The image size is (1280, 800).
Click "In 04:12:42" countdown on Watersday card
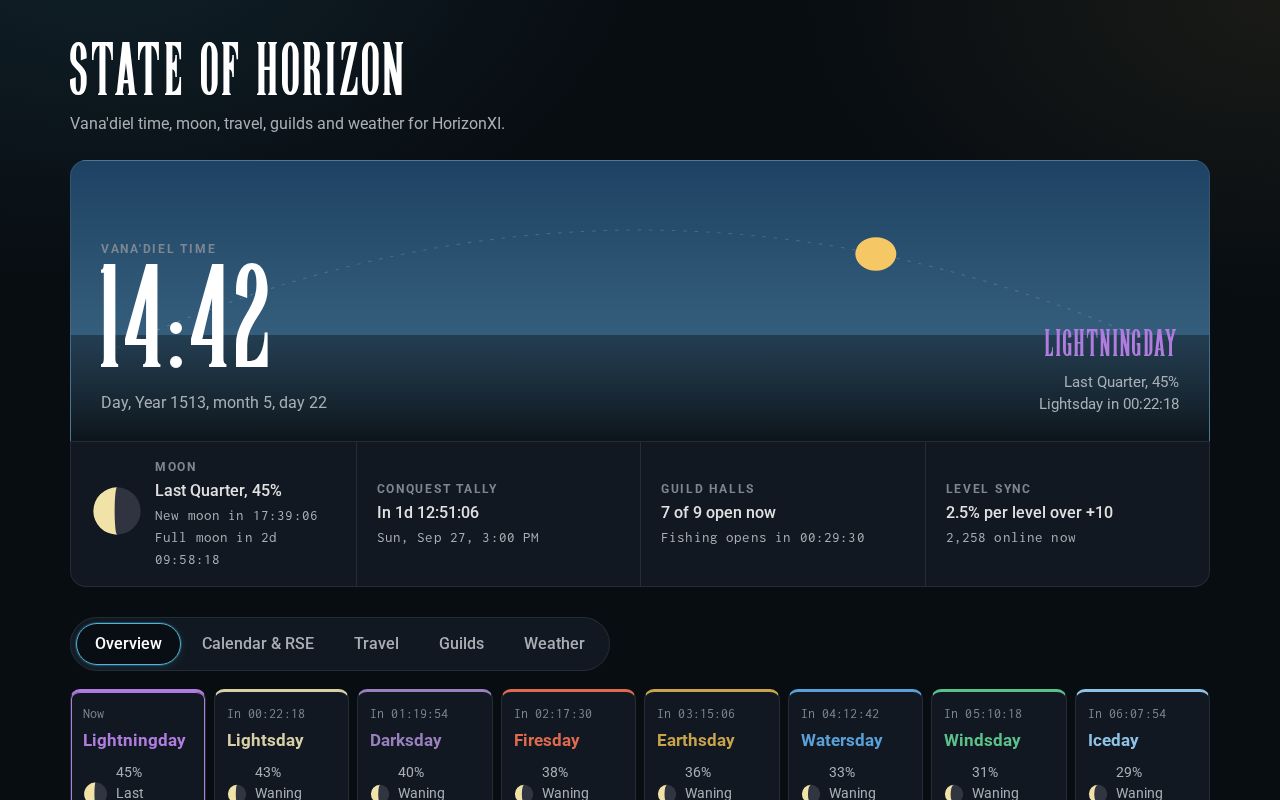[x=840, y=714]
